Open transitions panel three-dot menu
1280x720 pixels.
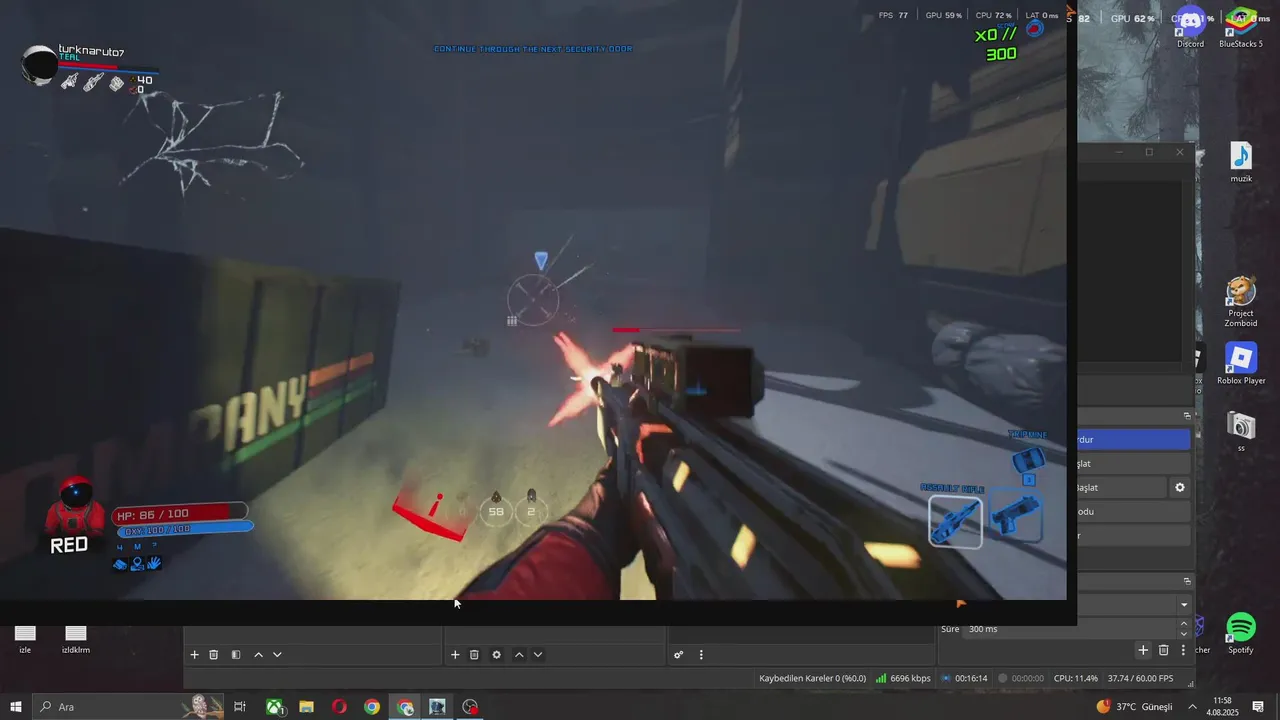pos(1183,650)
